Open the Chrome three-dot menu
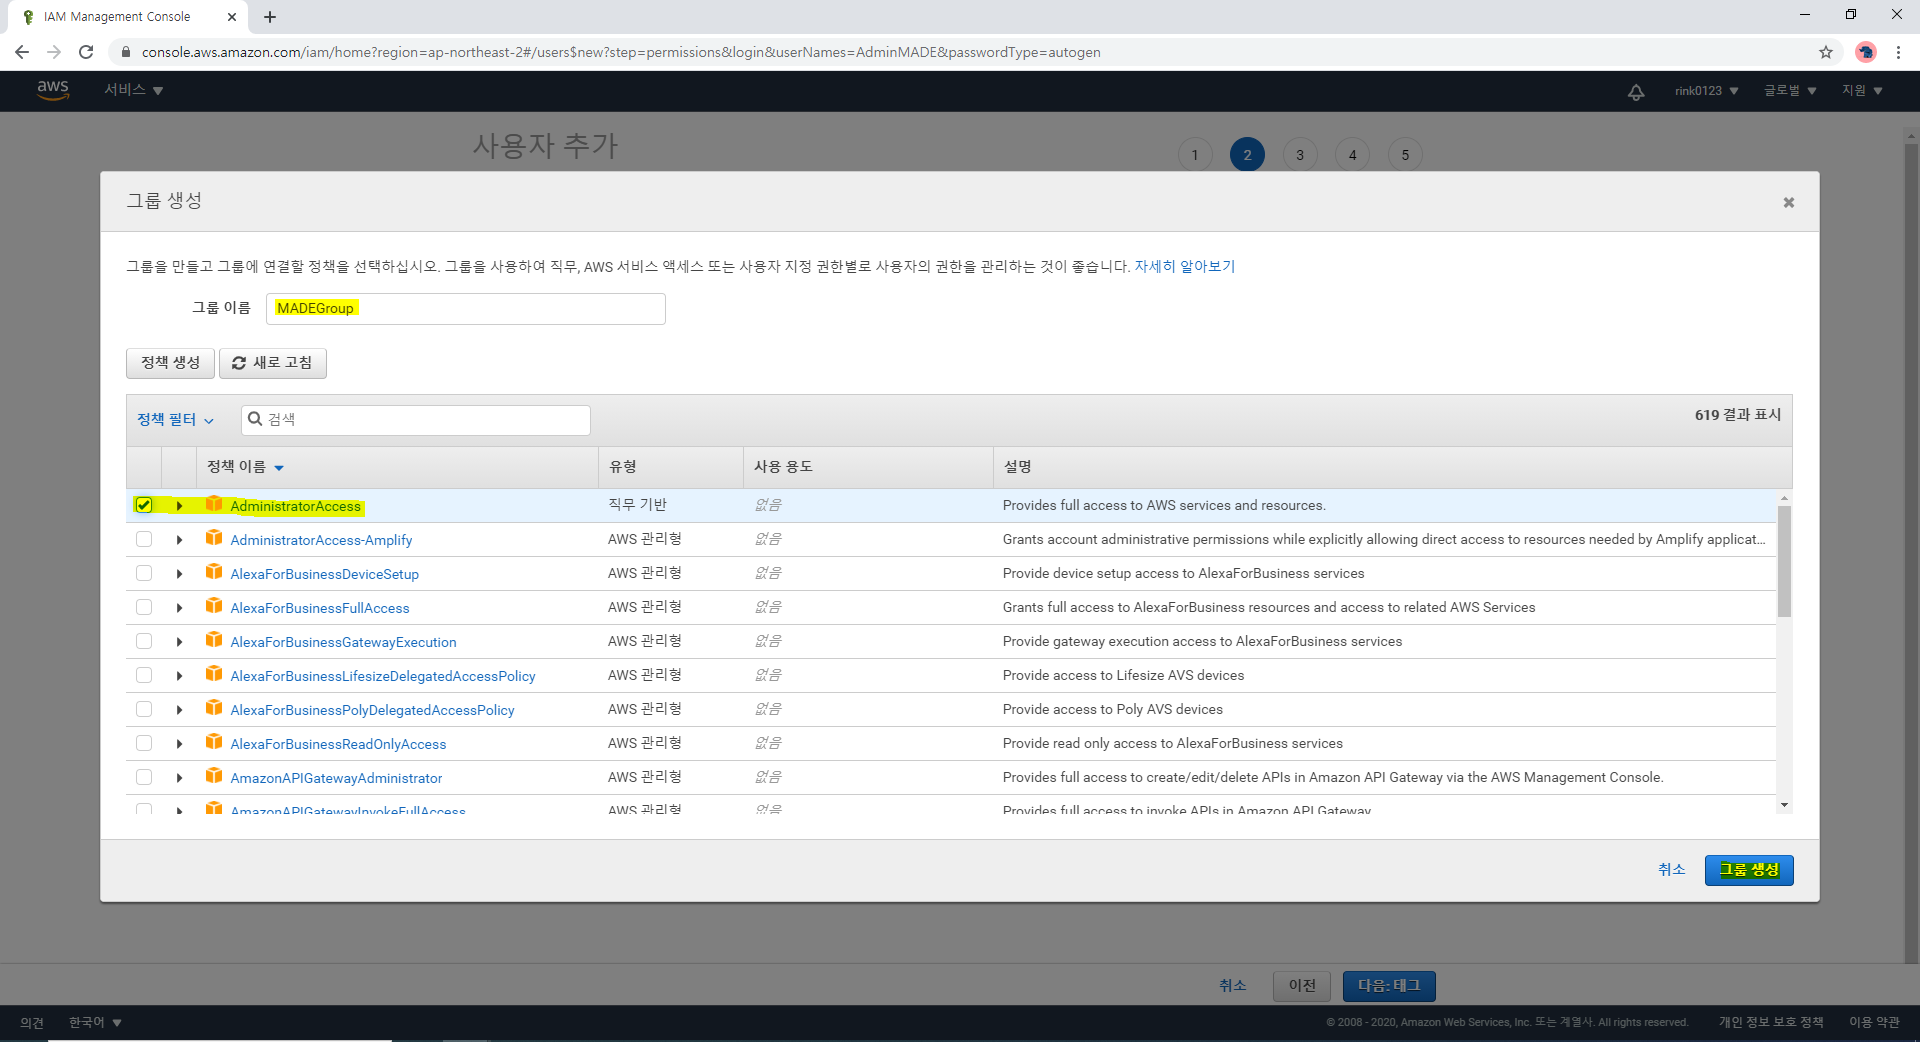The image size is (1920, 1042). [1898, 52]
